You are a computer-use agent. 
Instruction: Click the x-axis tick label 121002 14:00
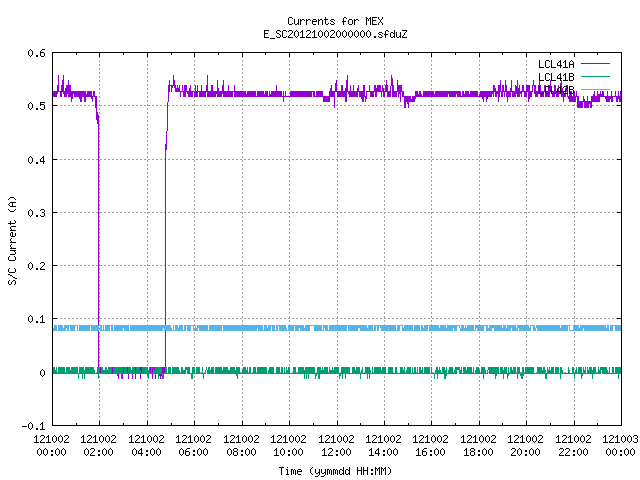tap(383, 445)
